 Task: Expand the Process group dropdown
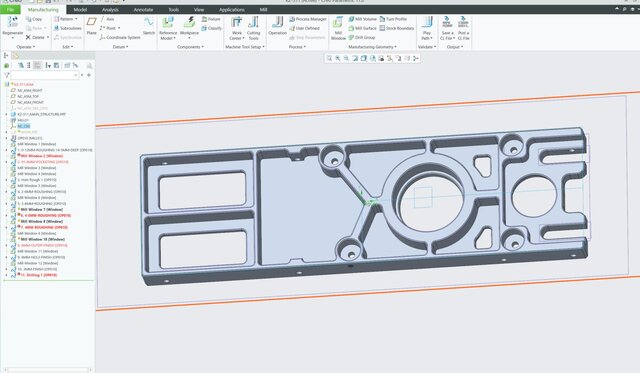click(x=297, y=47)
